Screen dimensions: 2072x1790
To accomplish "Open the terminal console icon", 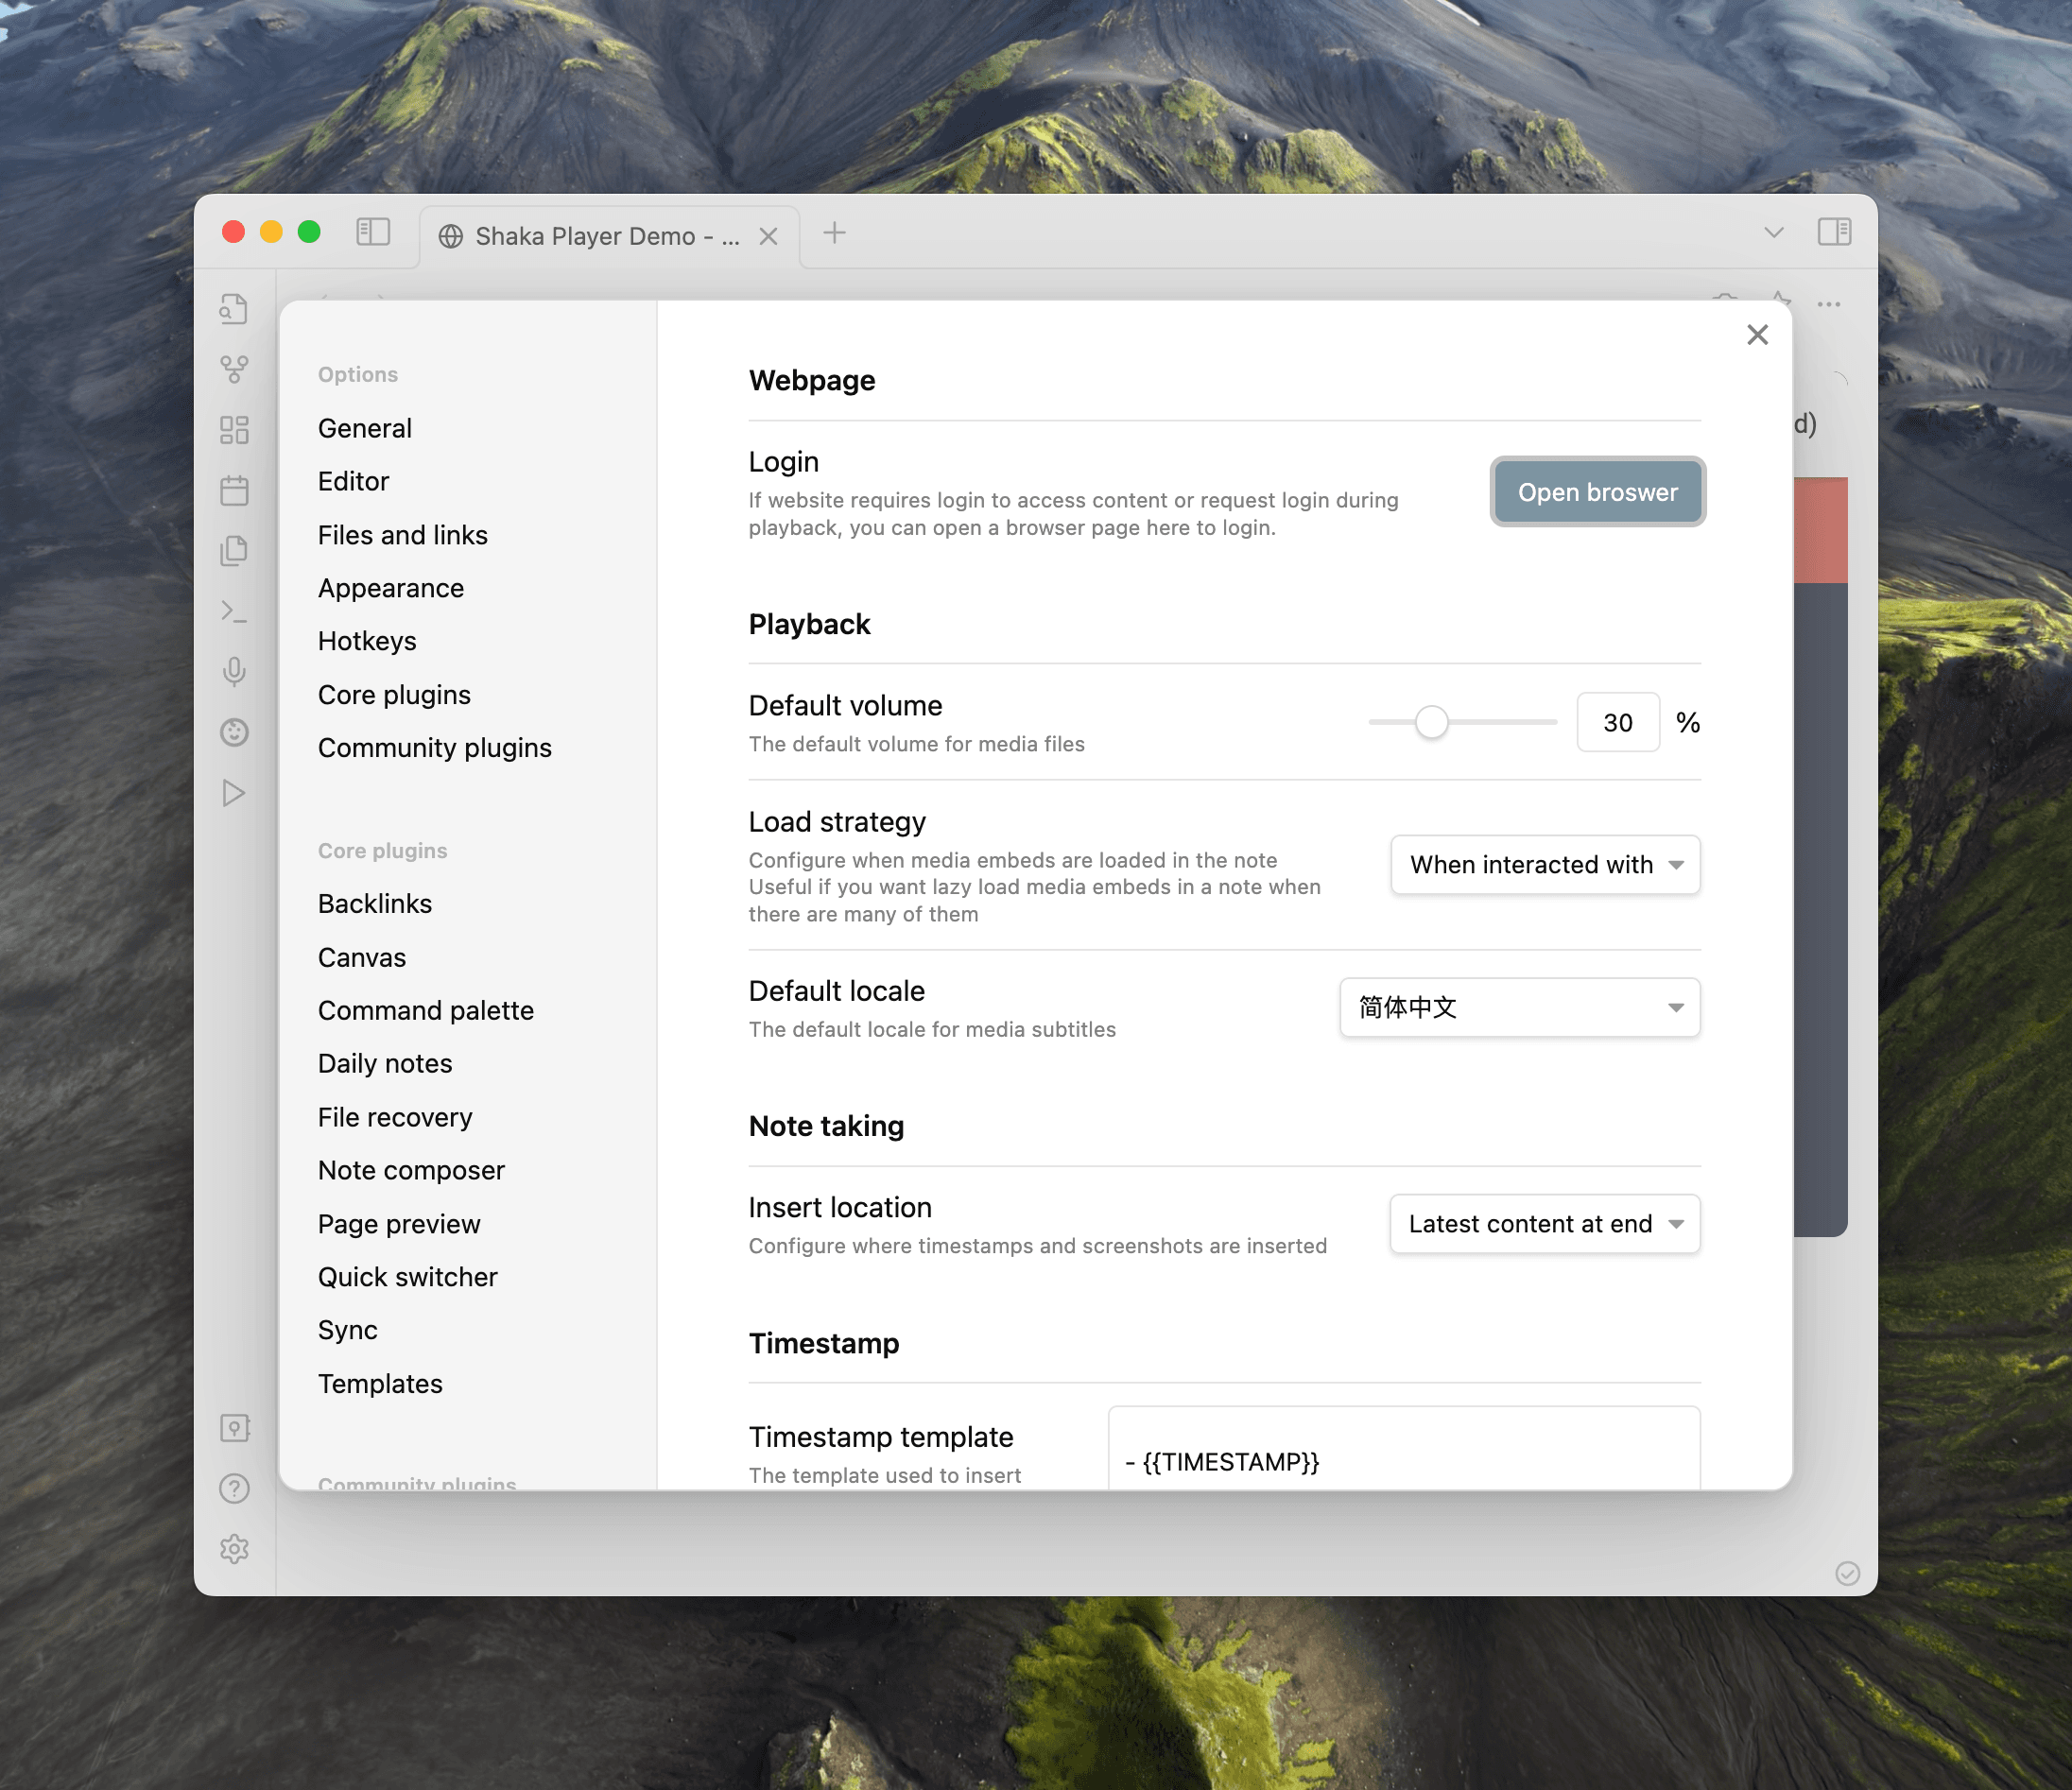I will pyautogui.click(x=235, y=610).
